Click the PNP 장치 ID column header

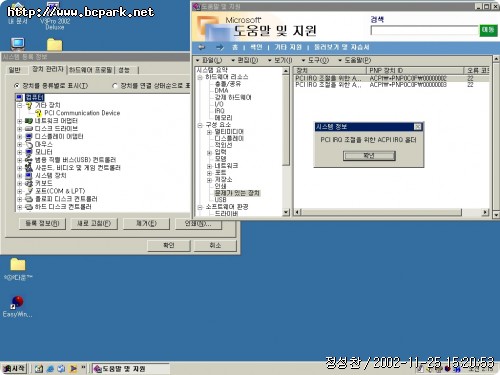pyautogui.click(x=415, y=70)
